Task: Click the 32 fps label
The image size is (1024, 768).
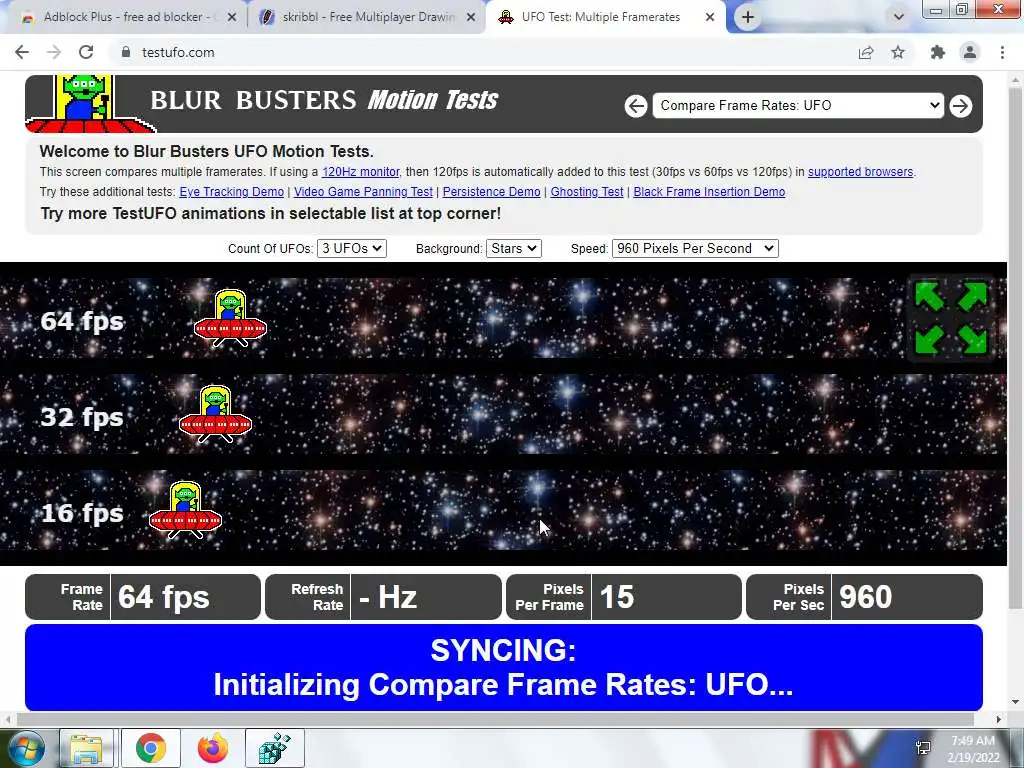Action: click(82, 417)
